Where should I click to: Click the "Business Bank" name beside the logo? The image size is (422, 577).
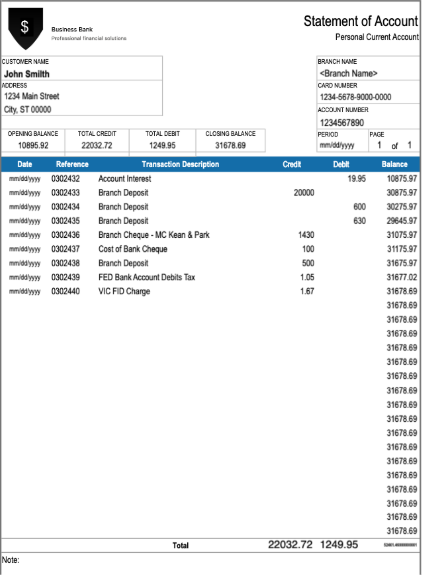point(72,29)
